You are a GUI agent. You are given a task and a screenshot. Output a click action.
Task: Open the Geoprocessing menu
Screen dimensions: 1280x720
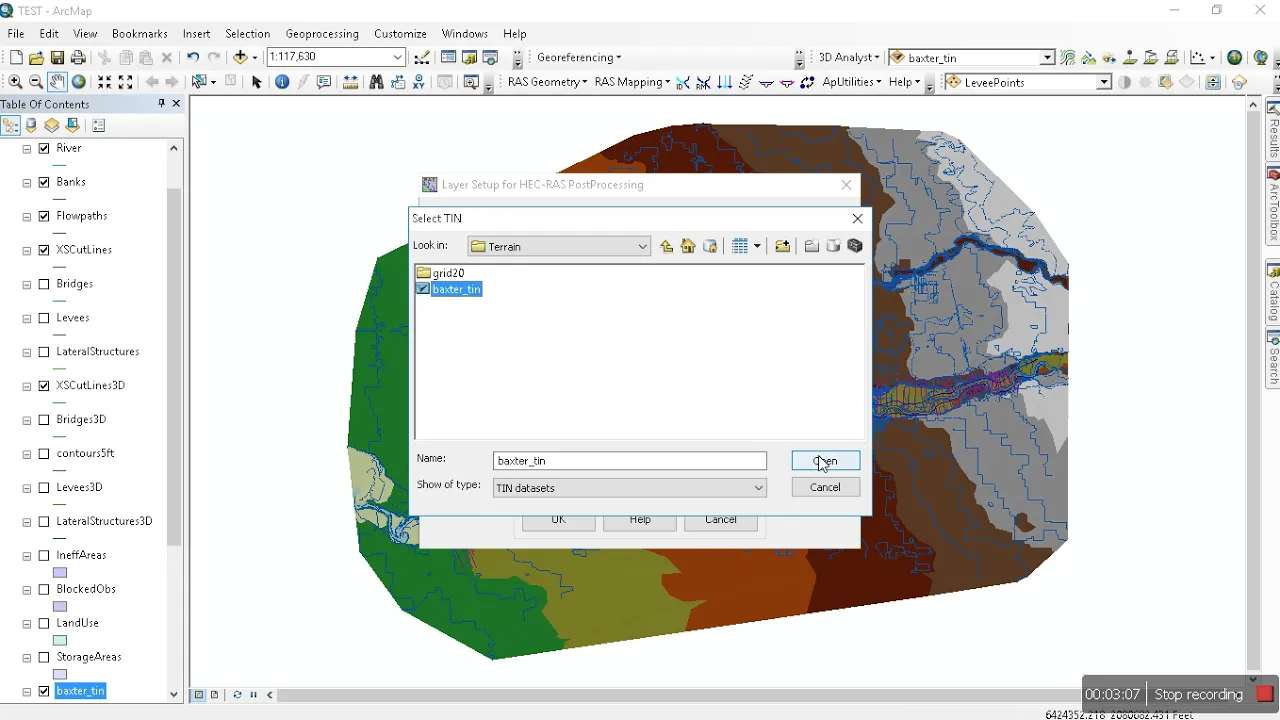click(323, 33)
